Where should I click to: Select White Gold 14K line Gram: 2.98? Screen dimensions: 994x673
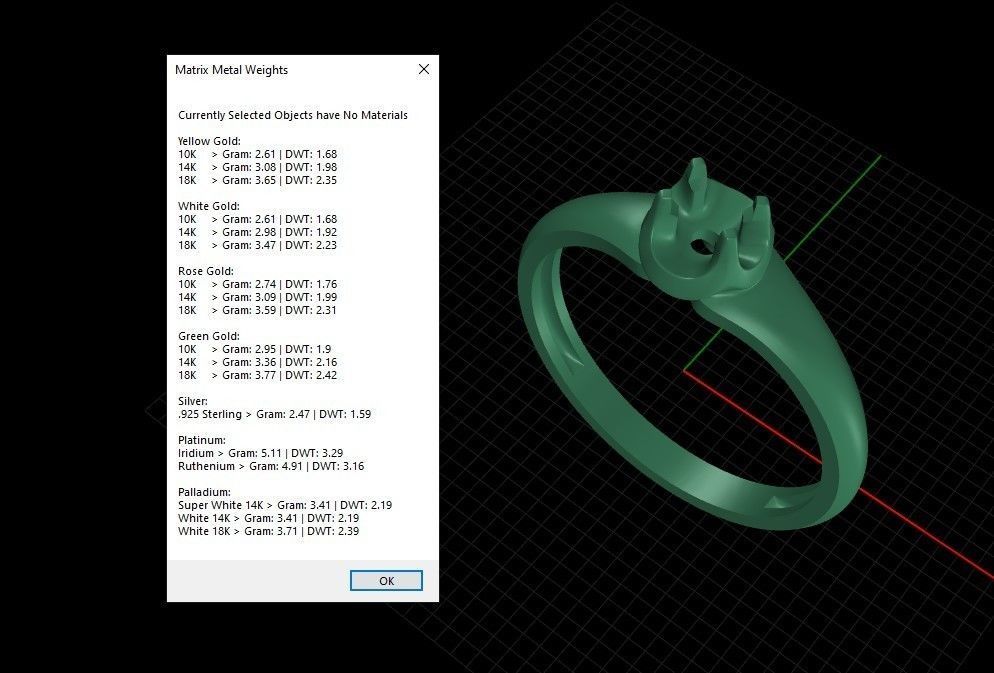tap(257, 232)
